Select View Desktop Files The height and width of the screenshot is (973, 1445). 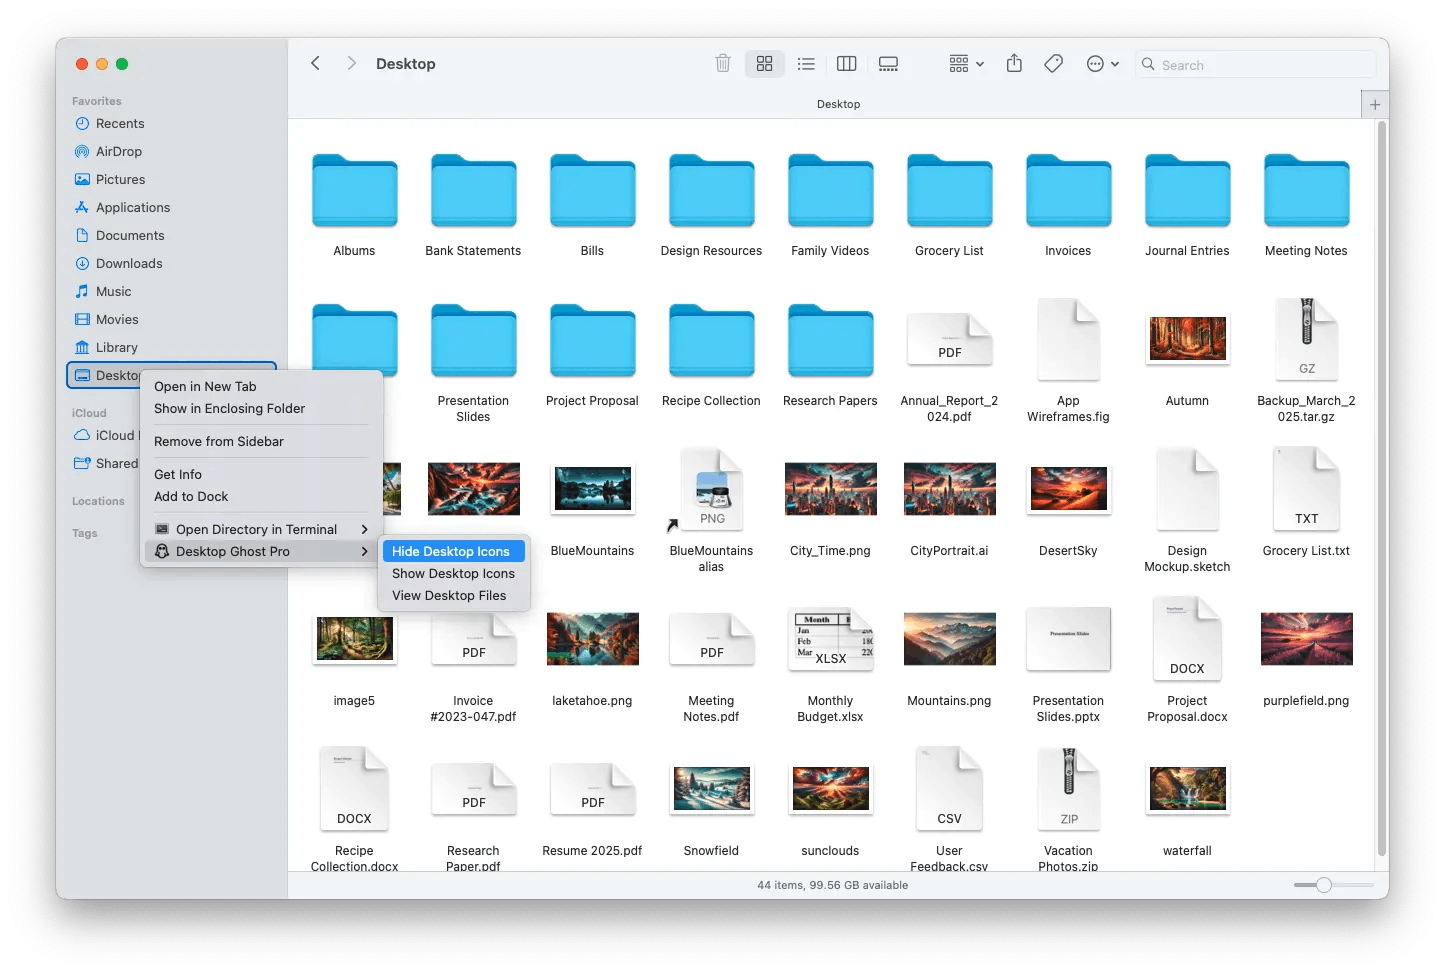pyautogui.click(x=454, y=595)
